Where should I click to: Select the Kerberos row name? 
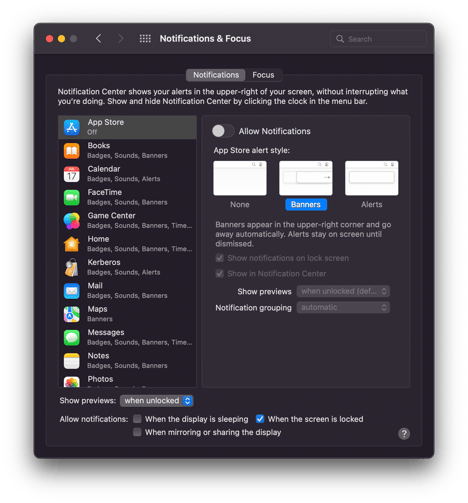104,262
